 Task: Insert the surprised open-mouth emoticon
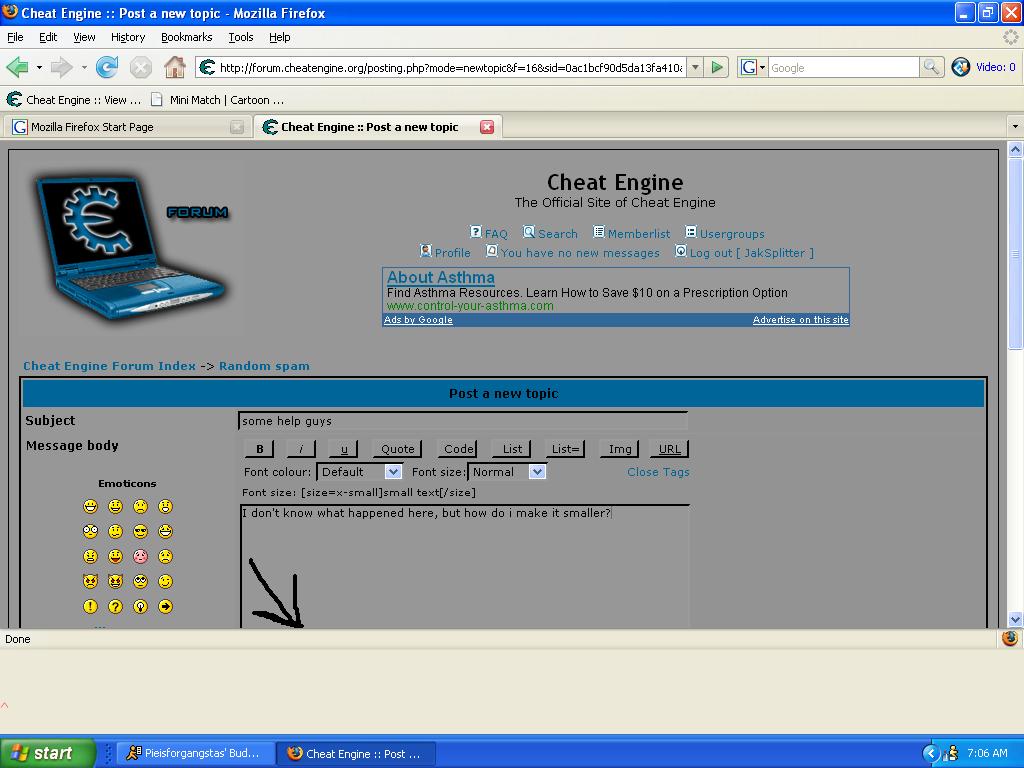point(165,507)
